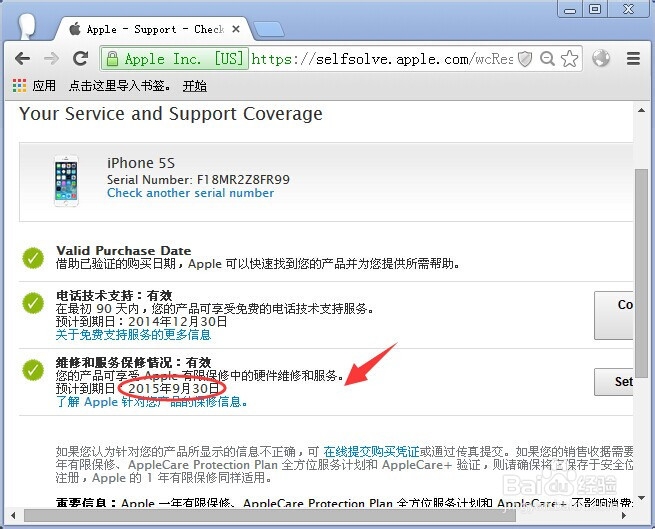Click the globe extension icon
Screen dimensions: 655x529
(x=601, y=58)
